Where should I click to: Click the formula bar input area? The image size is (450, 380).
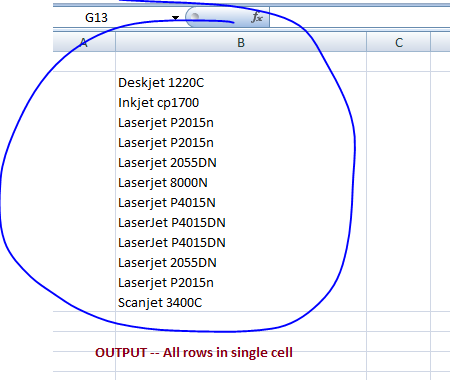coord(359,17)
